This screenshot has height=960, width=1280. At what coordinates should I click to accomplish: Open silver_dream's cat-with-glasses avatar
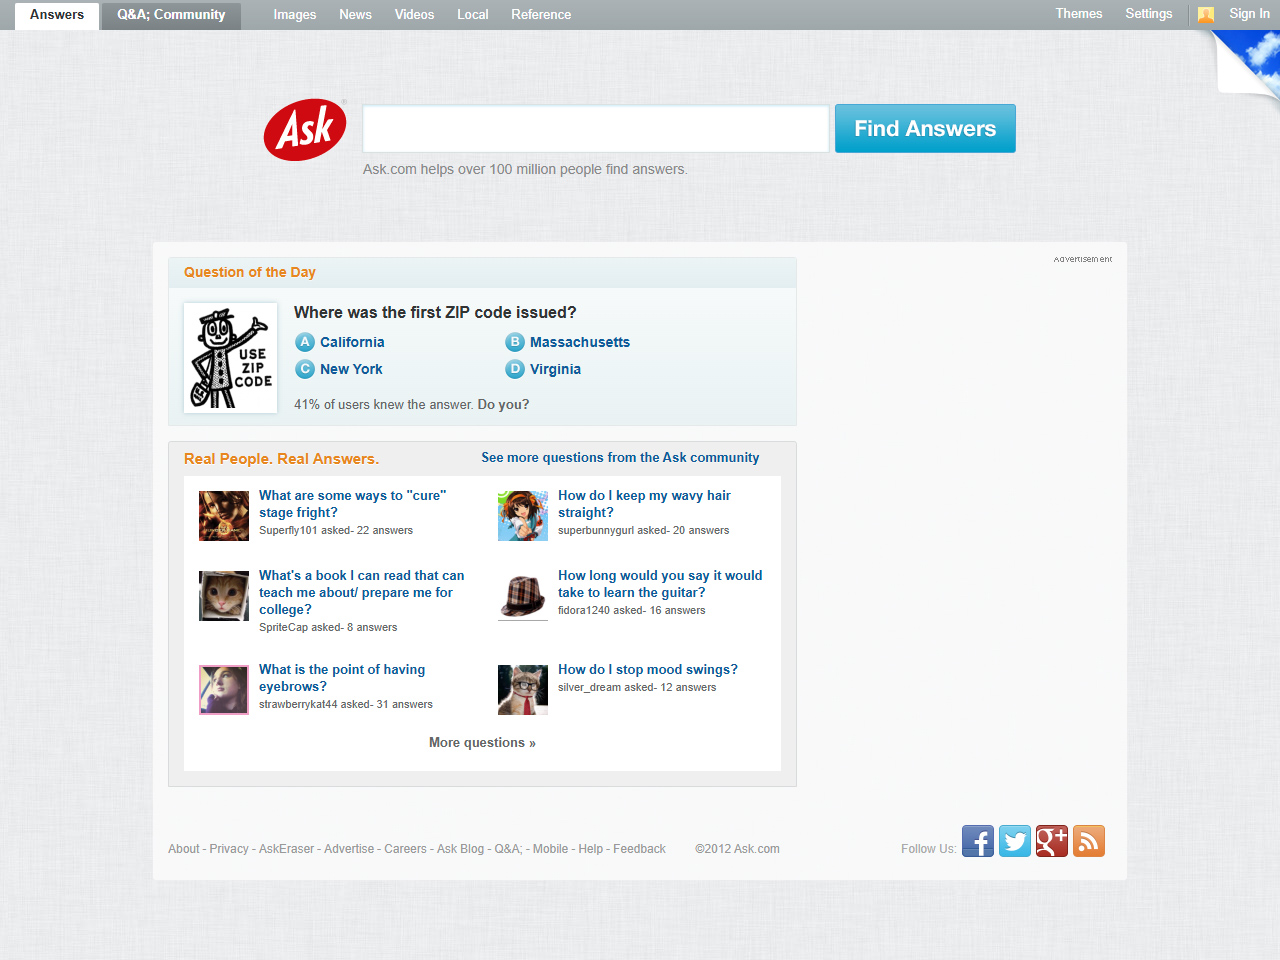523,690
